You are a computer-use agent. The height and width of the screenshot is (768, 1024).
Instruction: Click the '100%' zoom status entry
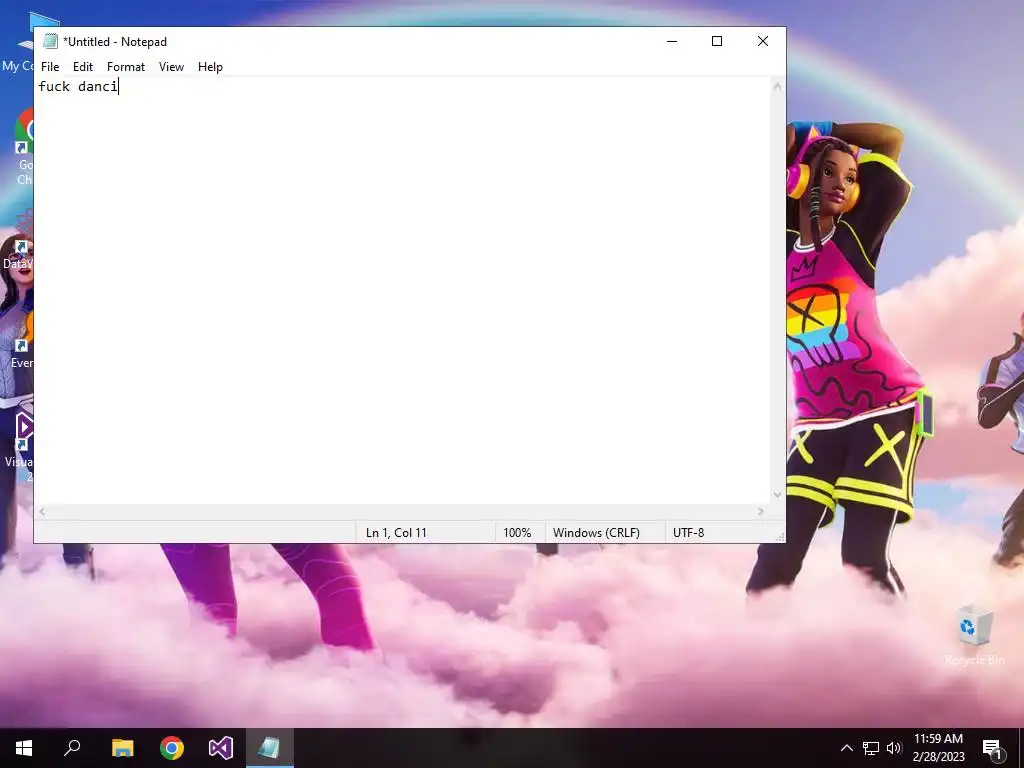point(517,533)
